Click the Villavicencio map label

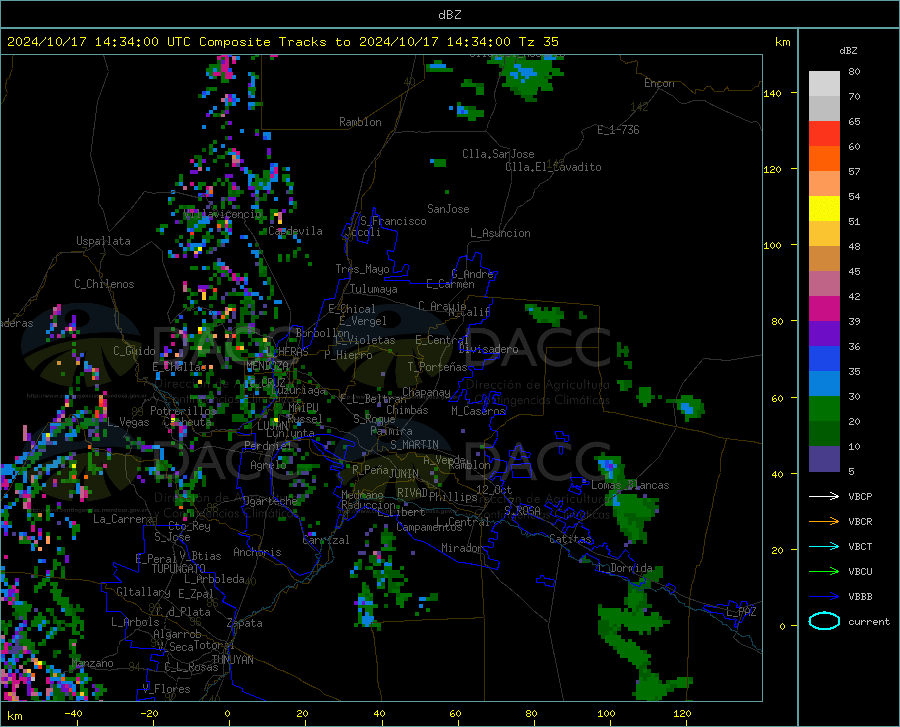click(x=223, y=214)
